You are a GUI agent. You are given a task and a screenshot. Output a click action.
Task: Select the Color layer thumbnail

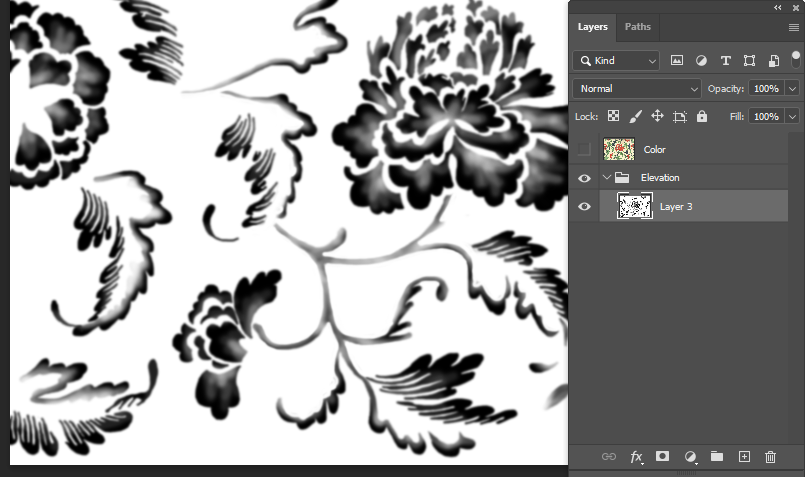(619, 149)
